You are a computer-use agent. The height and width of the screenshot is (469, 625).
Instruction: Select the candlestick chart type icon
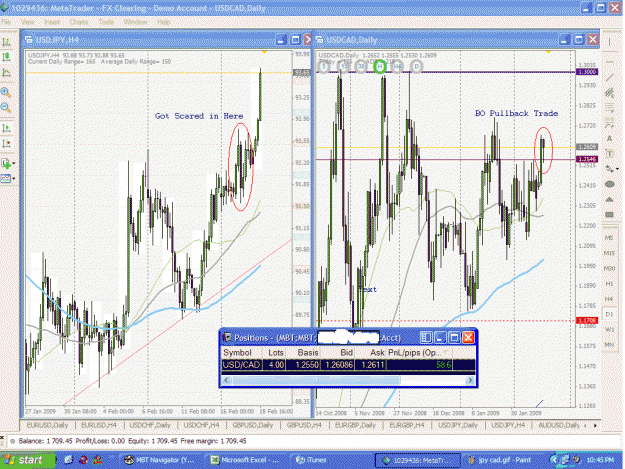(x=6, y=57)
